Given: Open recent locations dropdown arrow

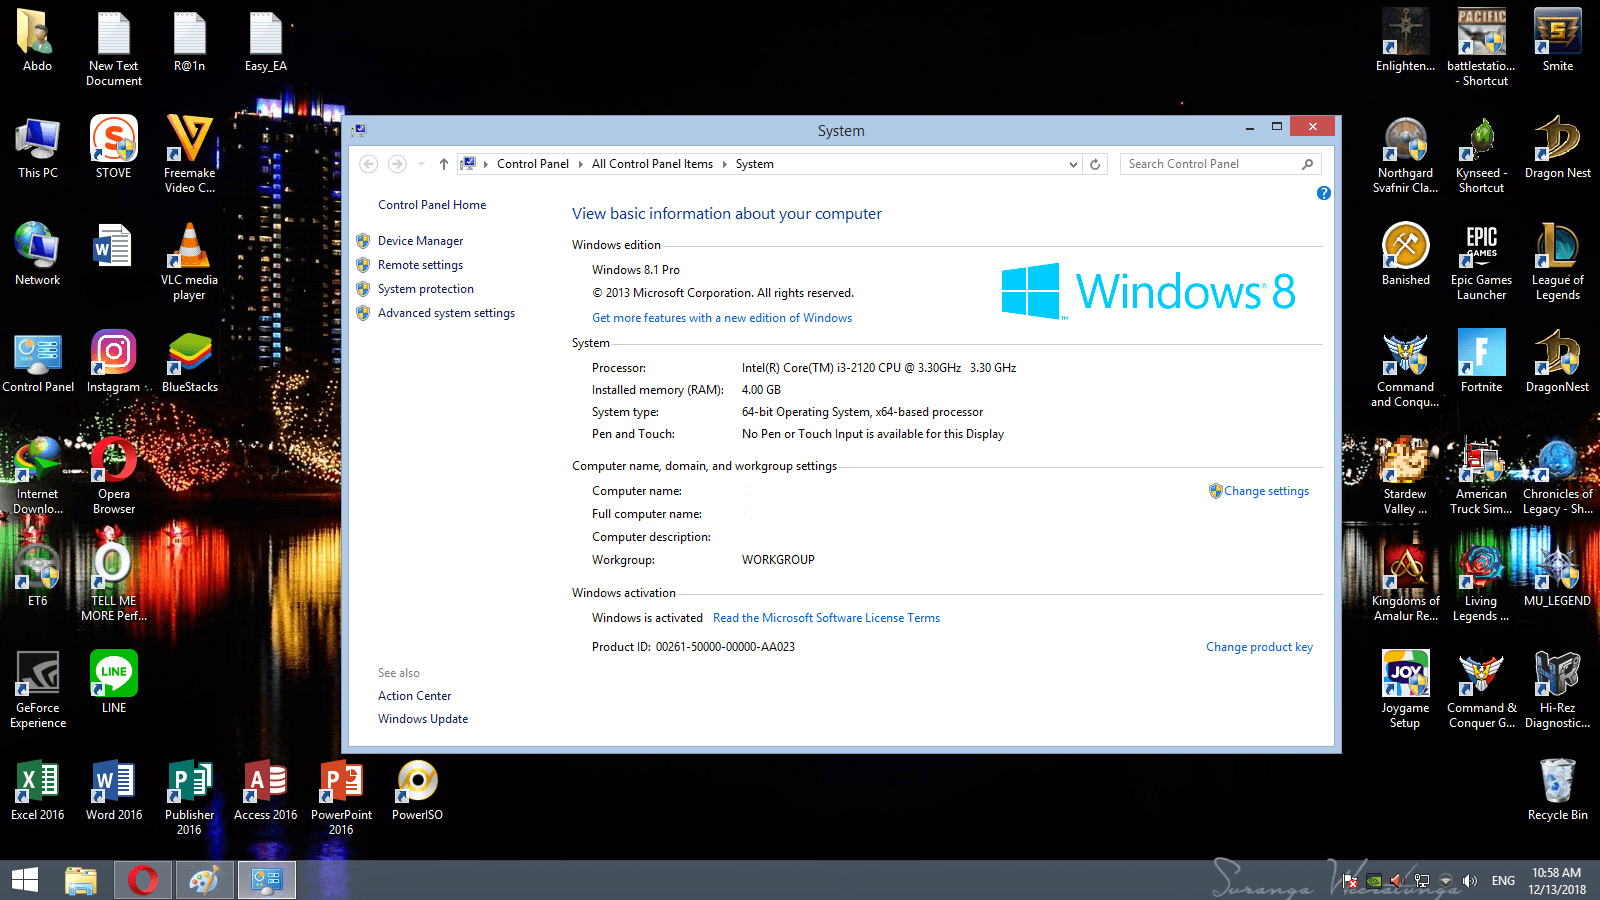Looking at the screenshot, I should [x=422, y=164].
